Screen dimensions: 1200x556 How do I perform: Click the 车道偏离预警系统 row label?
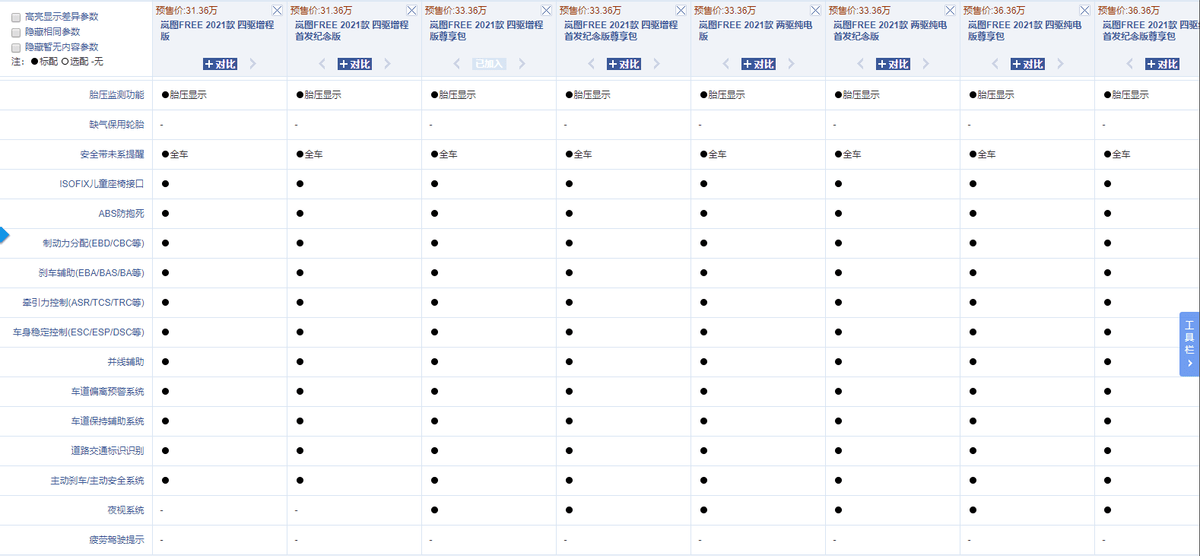(x=107, y=392)
